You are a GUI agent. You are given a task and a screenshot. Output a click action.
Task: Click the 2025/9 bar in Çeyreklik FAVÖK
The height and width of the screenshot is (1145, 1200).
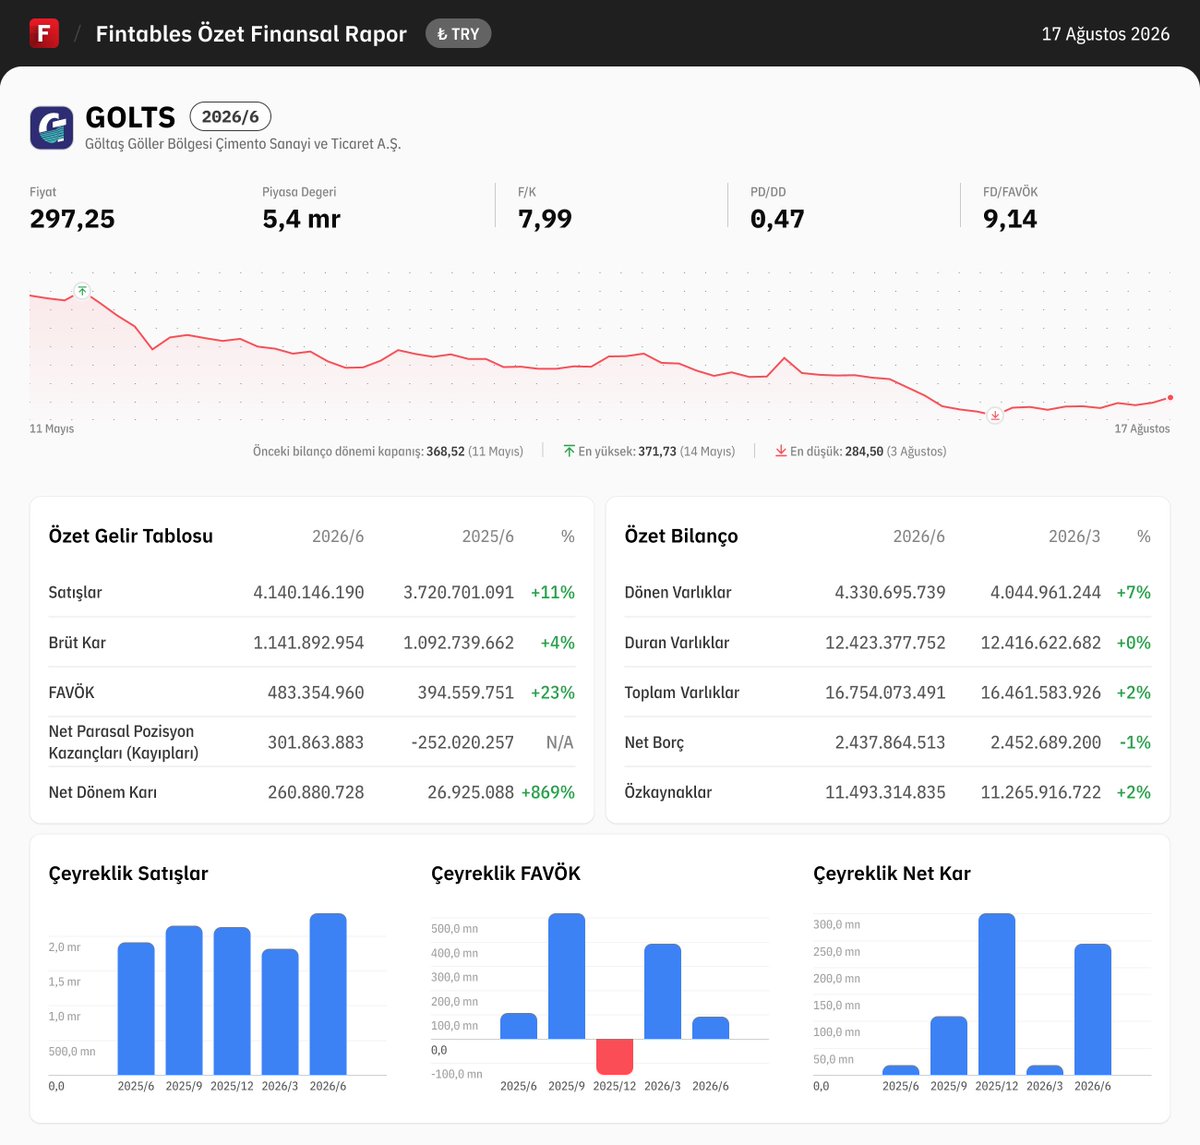(567, 976)
